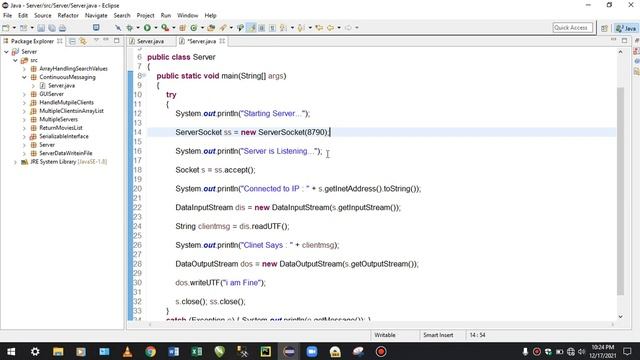The height and width of the screenshot is (360, 640).
Task: Minimize the Package Explorer view
Action: [x=106, y=40]
